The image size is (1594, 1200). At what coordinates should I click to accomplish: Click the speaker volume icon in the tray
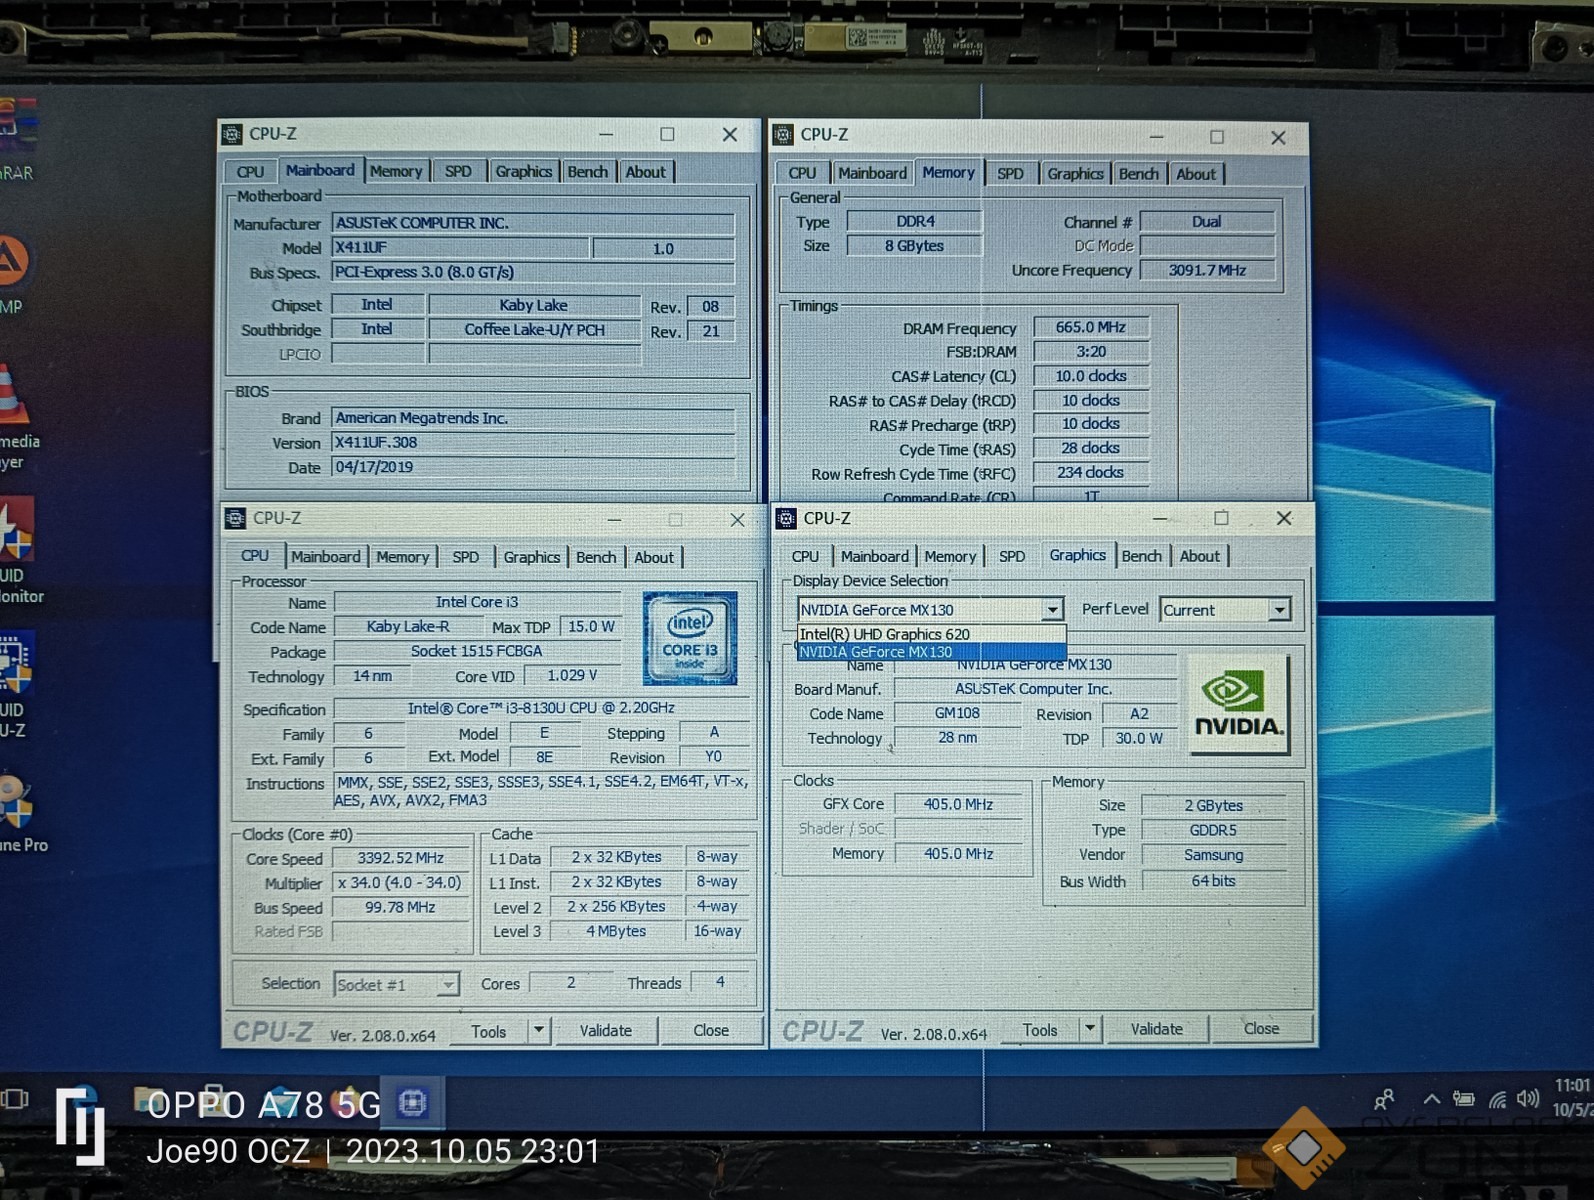point(1527,1099)
